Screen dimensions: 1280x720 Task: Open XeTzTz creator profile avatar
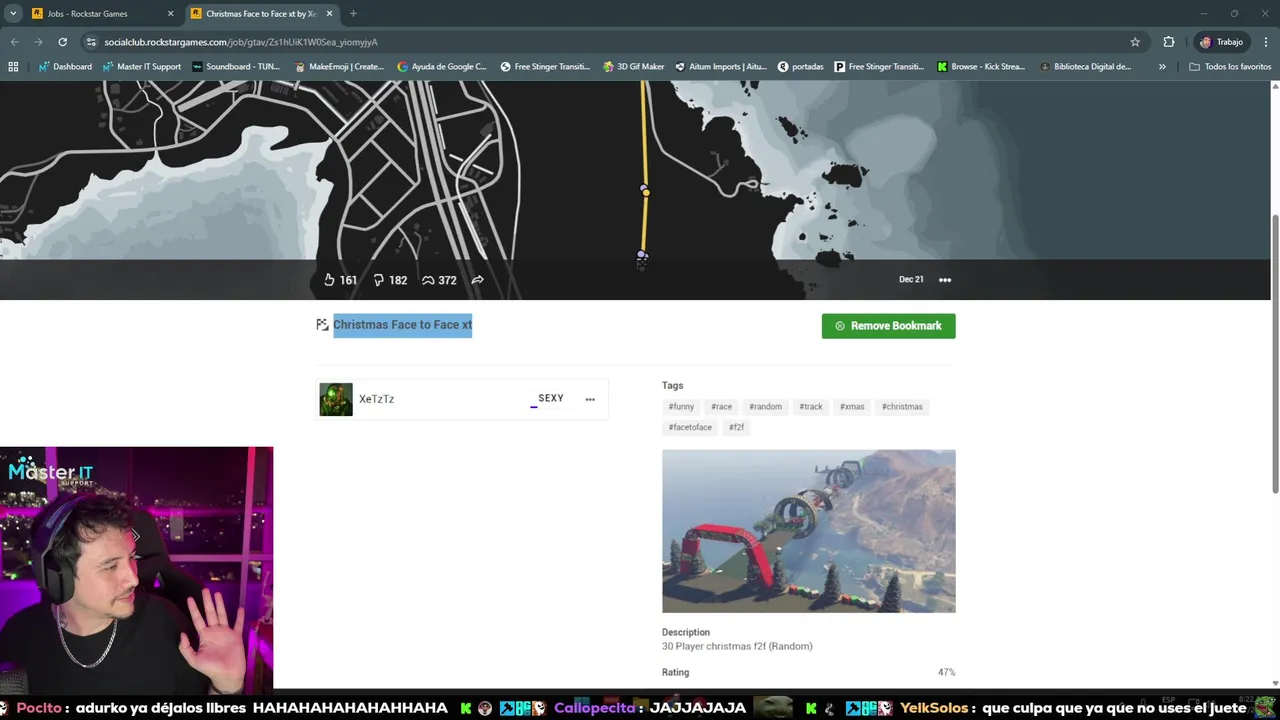(x=336, y=399)
